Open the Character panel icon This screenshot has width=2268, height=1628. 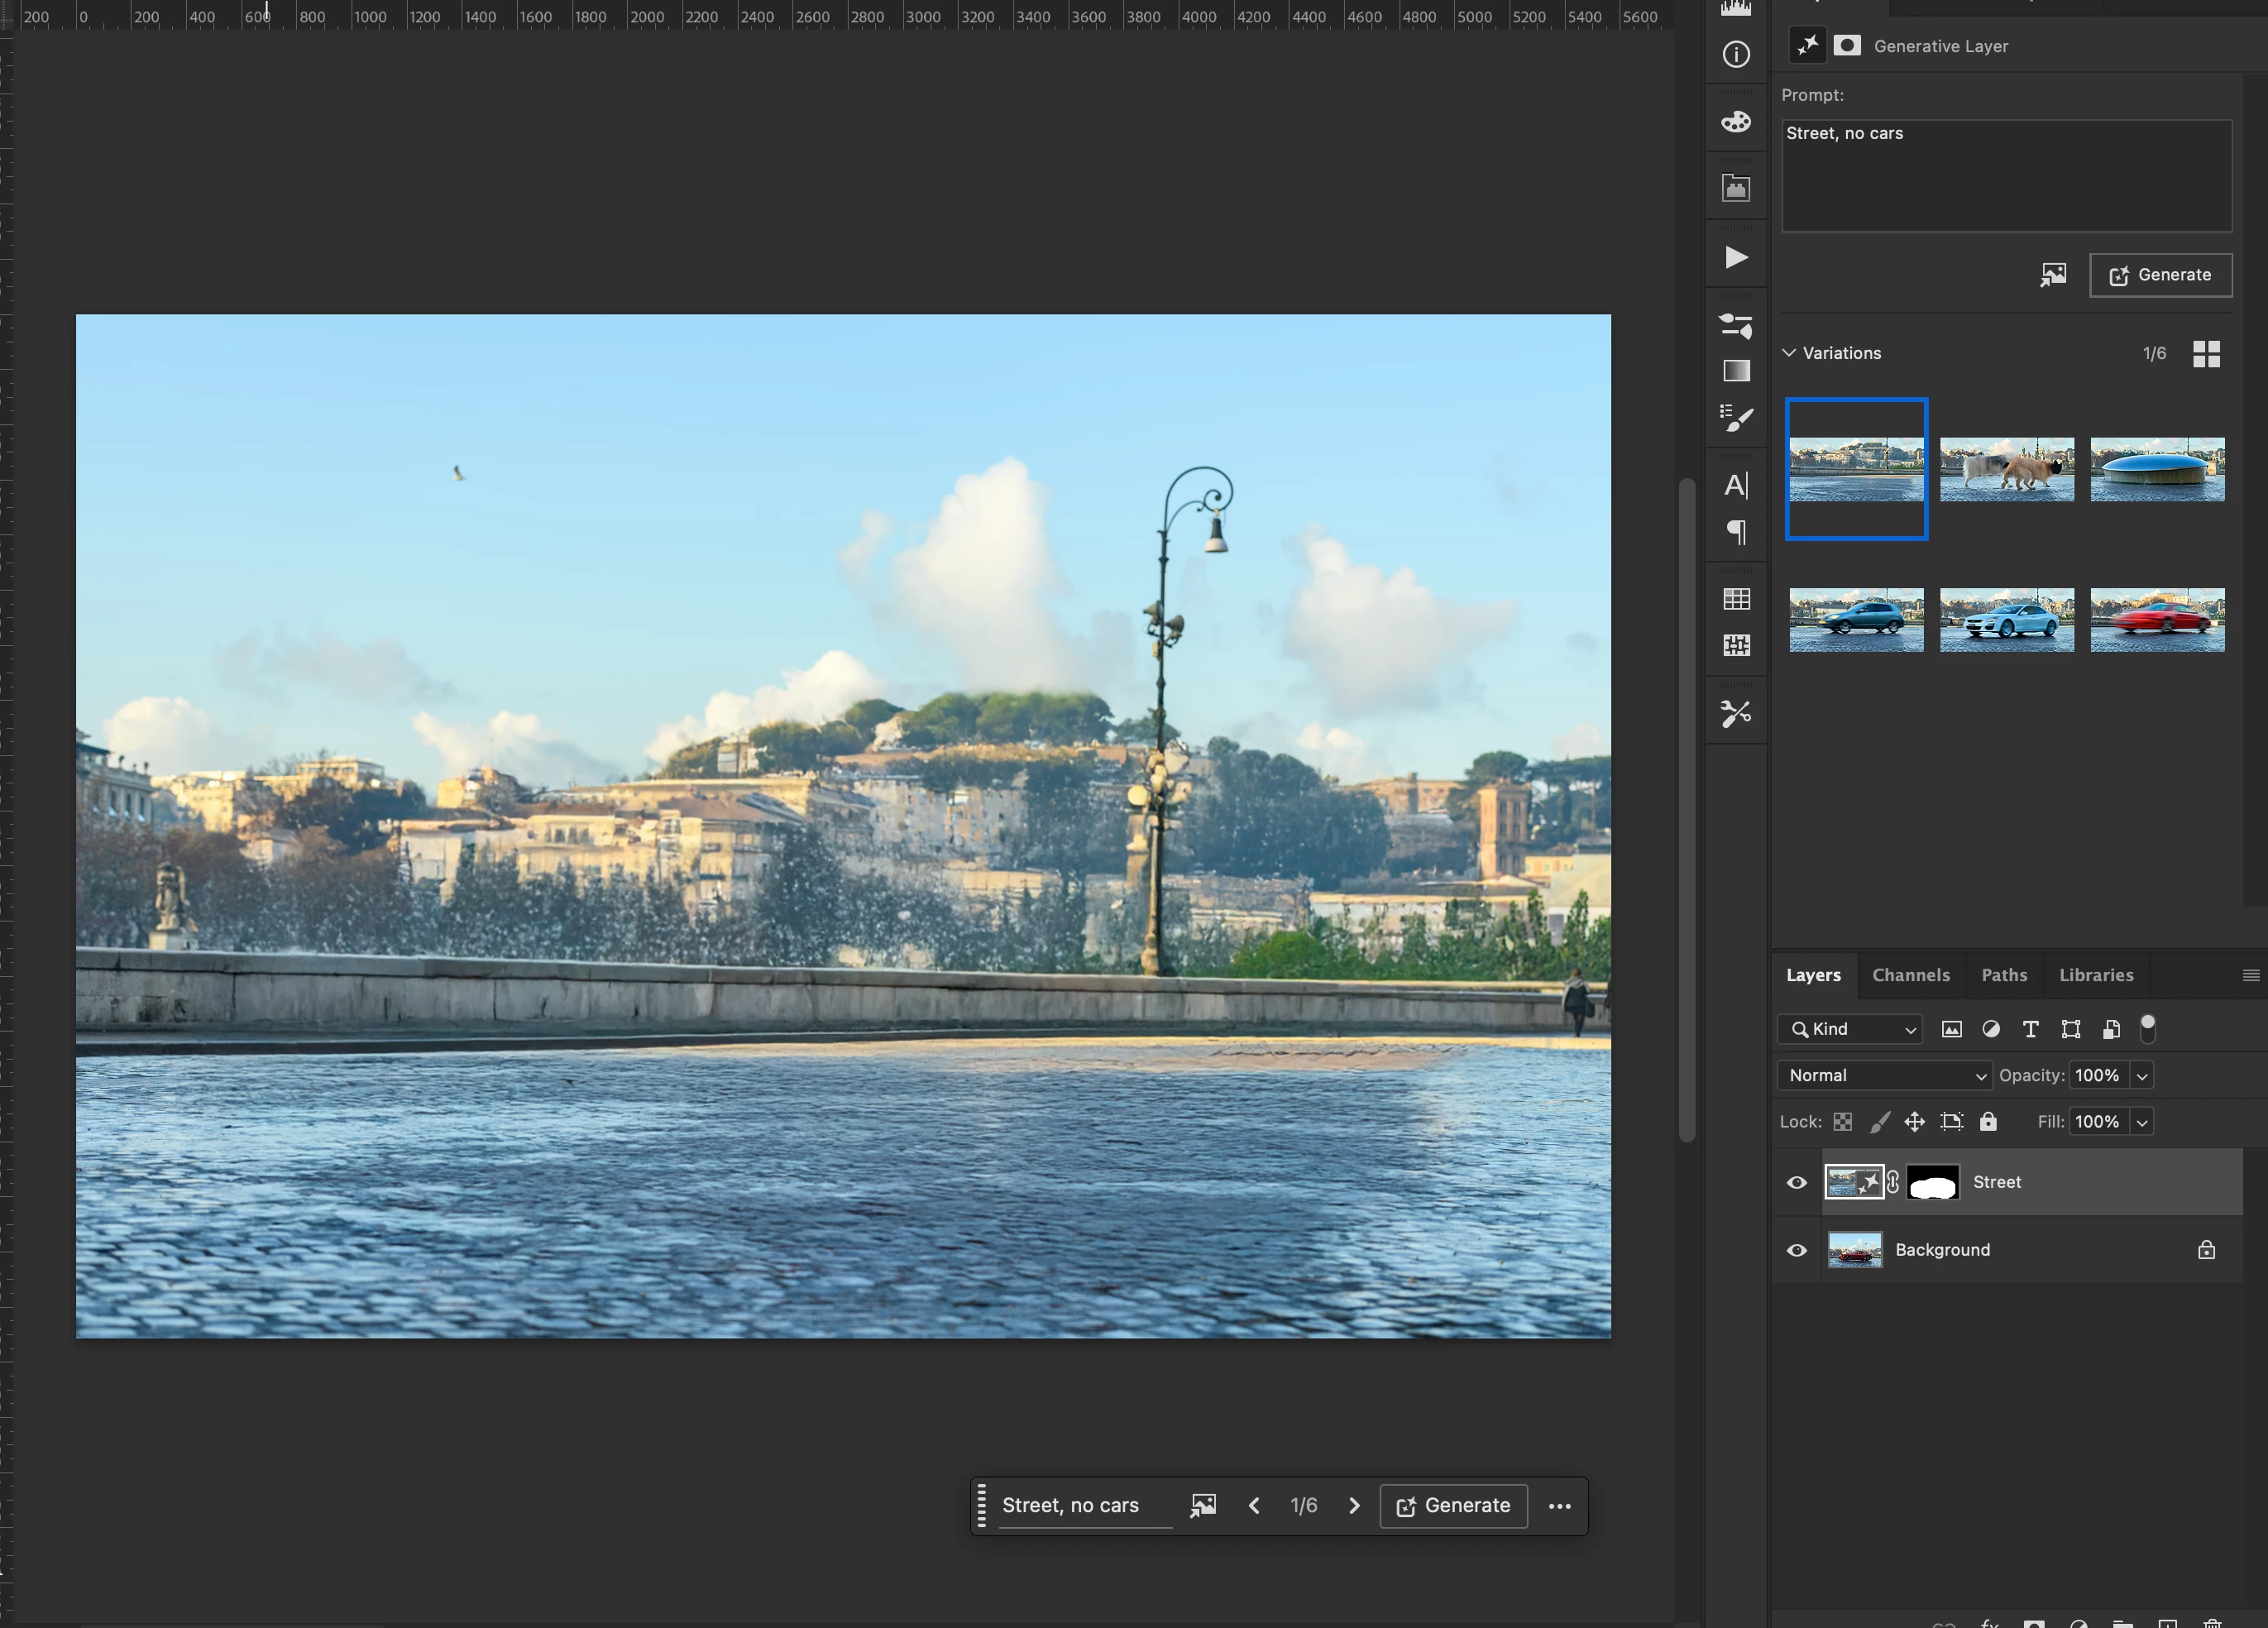coord(1736,486)
